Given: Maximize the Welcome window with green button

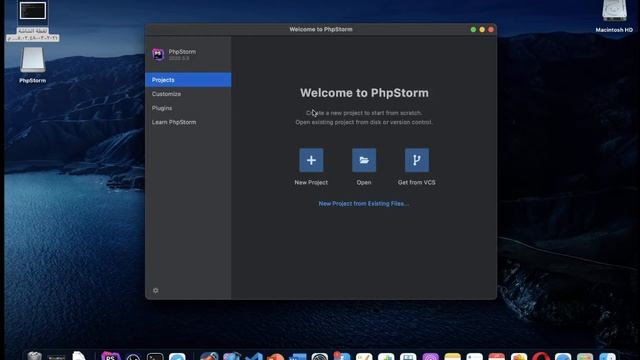Looking at the screenshot, I should (x=473, y=29).
